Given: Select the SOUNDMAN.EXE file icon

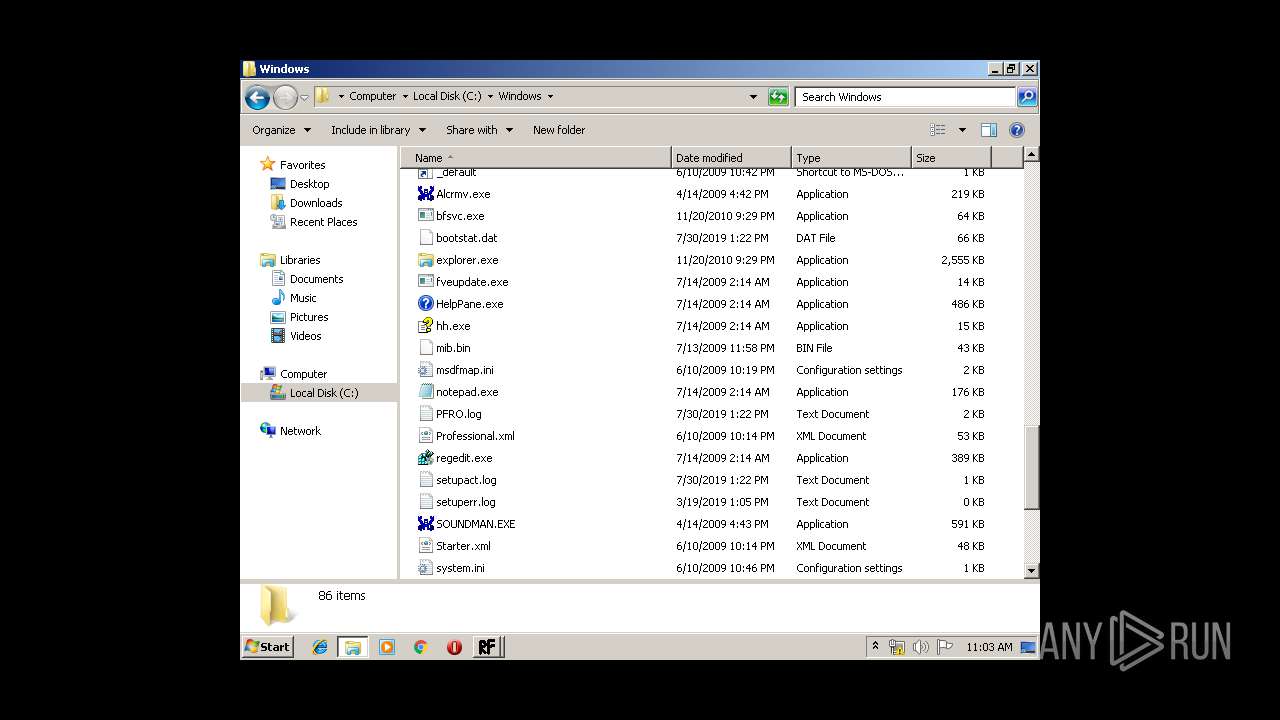Looking at the screenshot, I should 426,524.
